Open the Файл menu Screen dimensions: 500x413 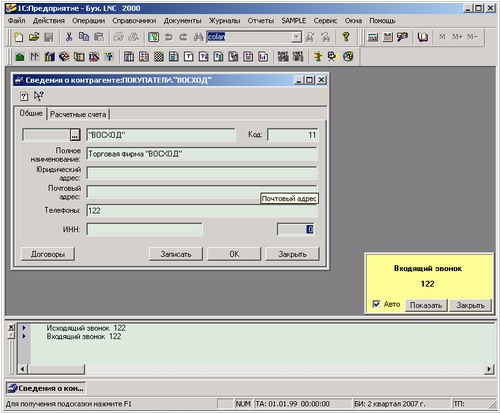point(17,21)
